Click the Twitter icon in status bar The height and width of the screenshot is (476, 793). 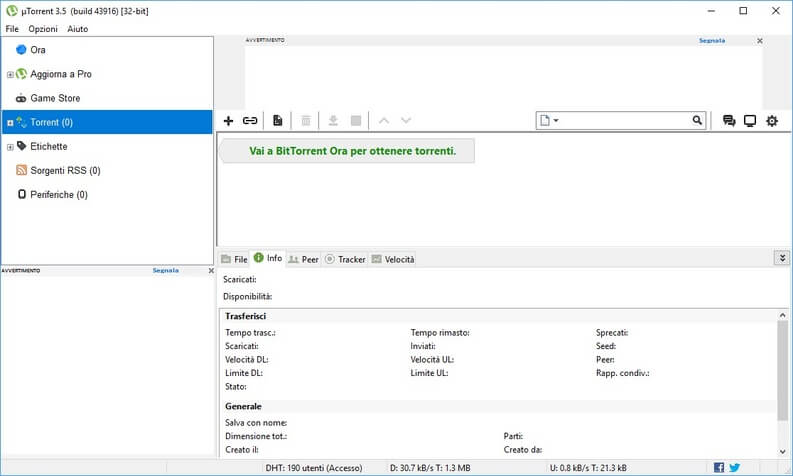734,467
